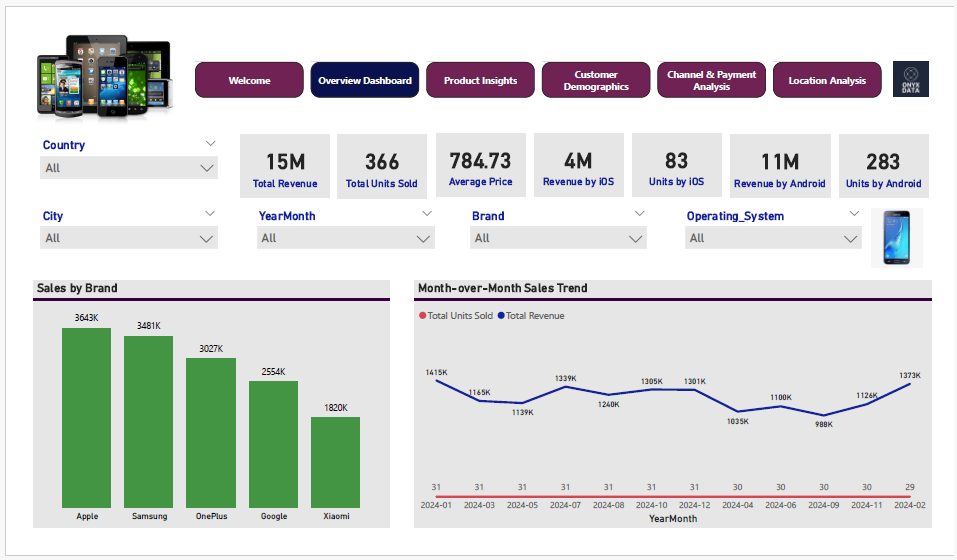Screen dimensions: 957x560
Task: Click the 1415K data point for 2024-01
Action: (436, 381)
